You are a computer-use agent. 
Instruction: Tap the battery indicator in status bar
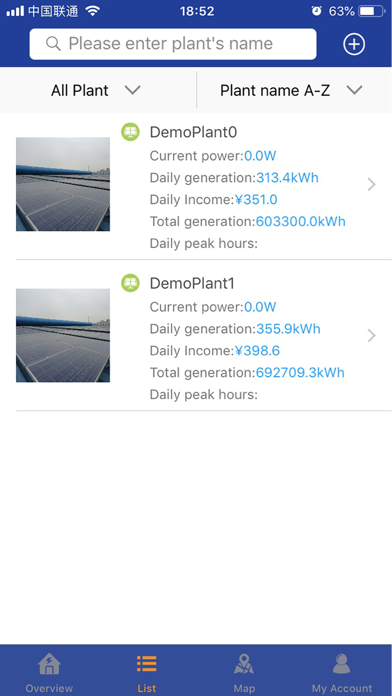[372, 12]
